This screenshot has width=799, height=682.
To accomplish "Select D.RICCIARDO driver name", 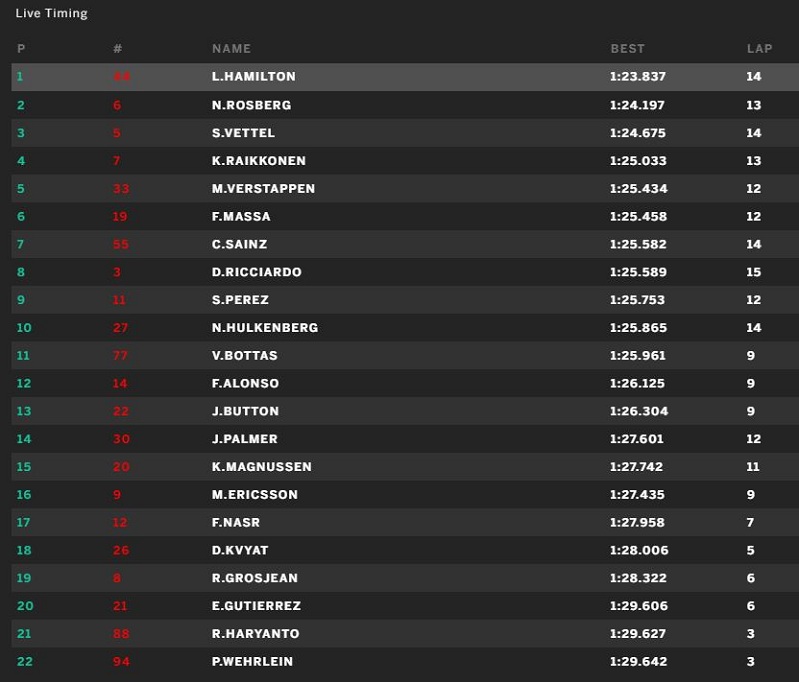I will pos(256,272).
